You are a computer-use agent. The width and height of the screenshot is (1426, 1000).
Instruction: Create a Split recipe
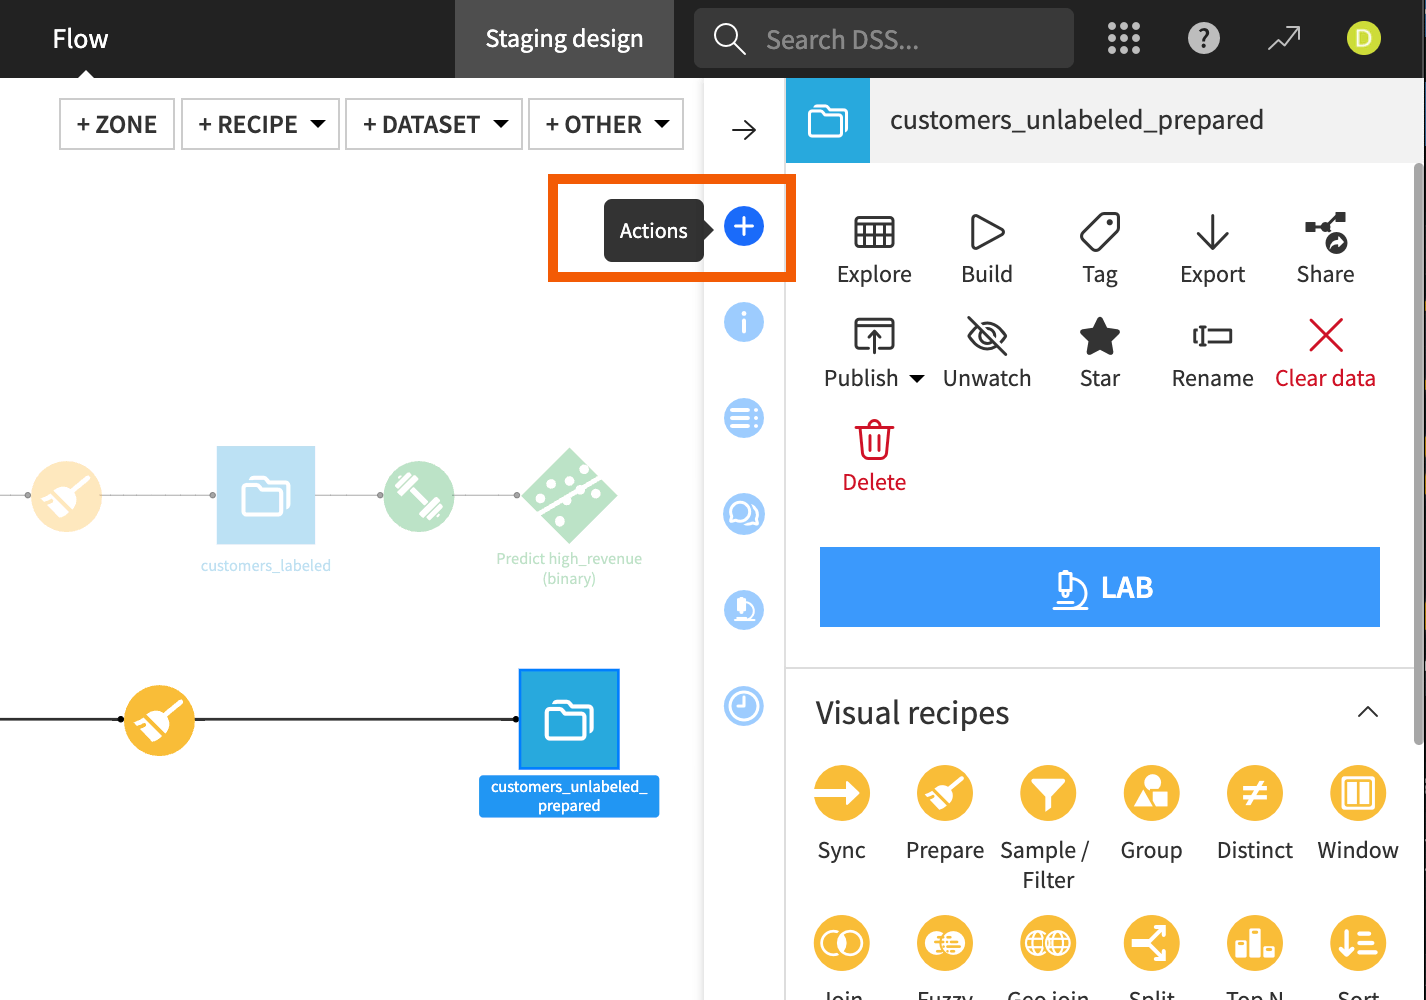point(1151,943)
